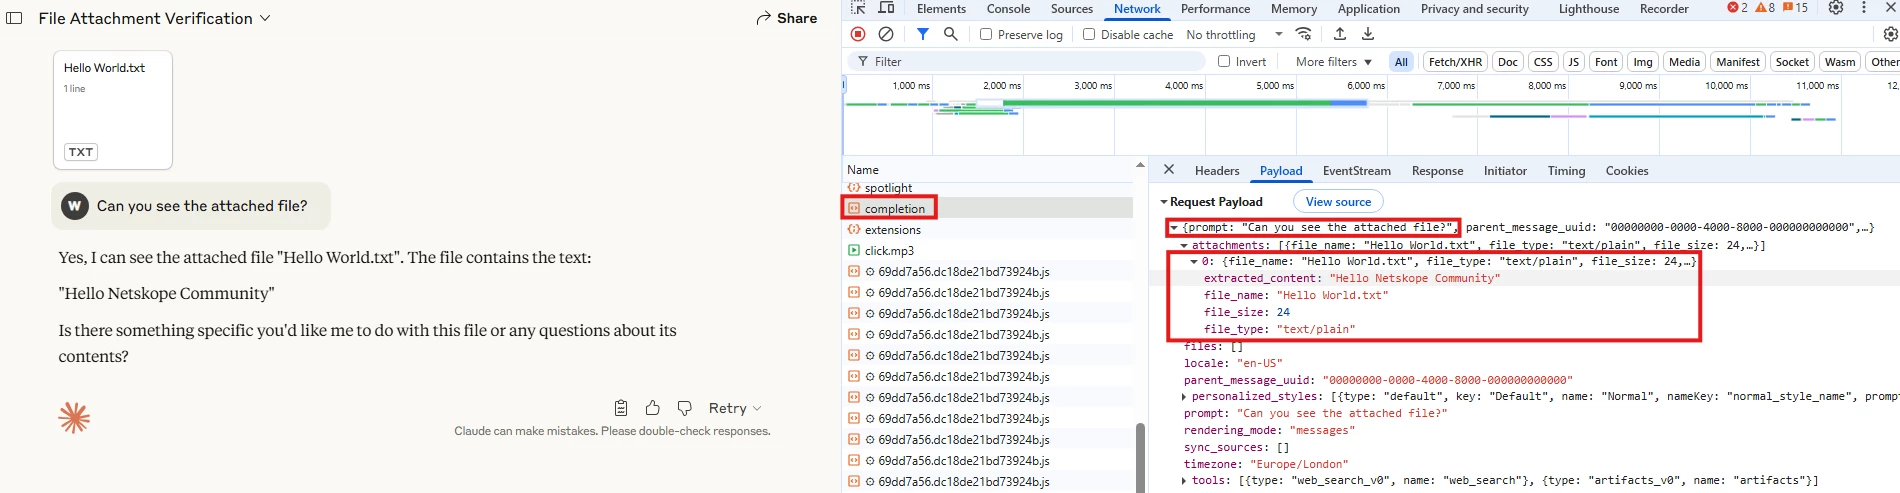The width and height of the screenshot is (1900, 493).
Task: Activate the inspect element picker icon
Action: click(x=858, y=8)
